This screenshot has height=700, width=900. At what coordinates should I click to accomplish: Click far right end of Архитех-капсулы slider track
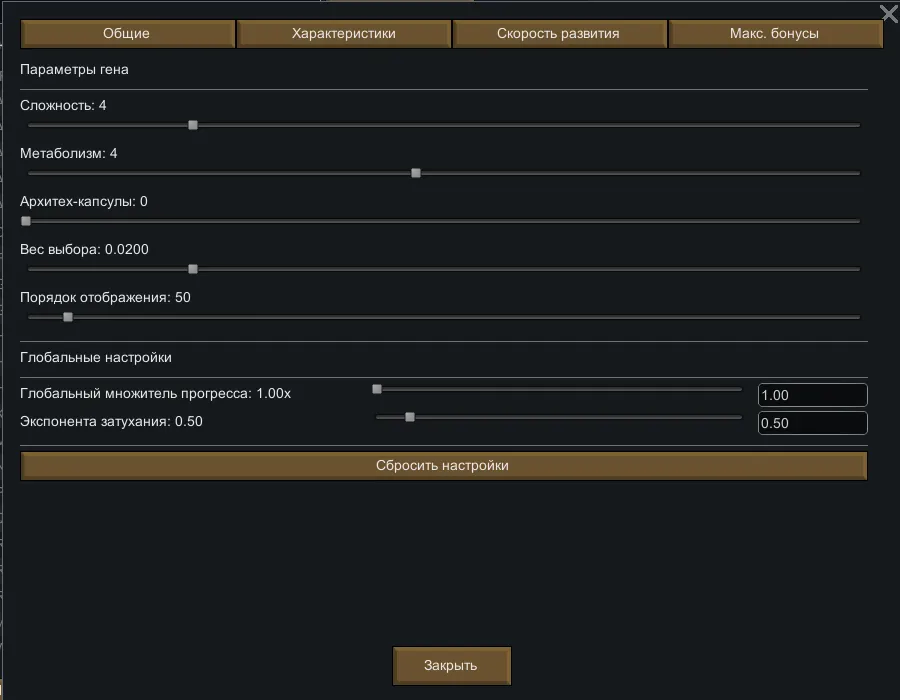[856, 221]
